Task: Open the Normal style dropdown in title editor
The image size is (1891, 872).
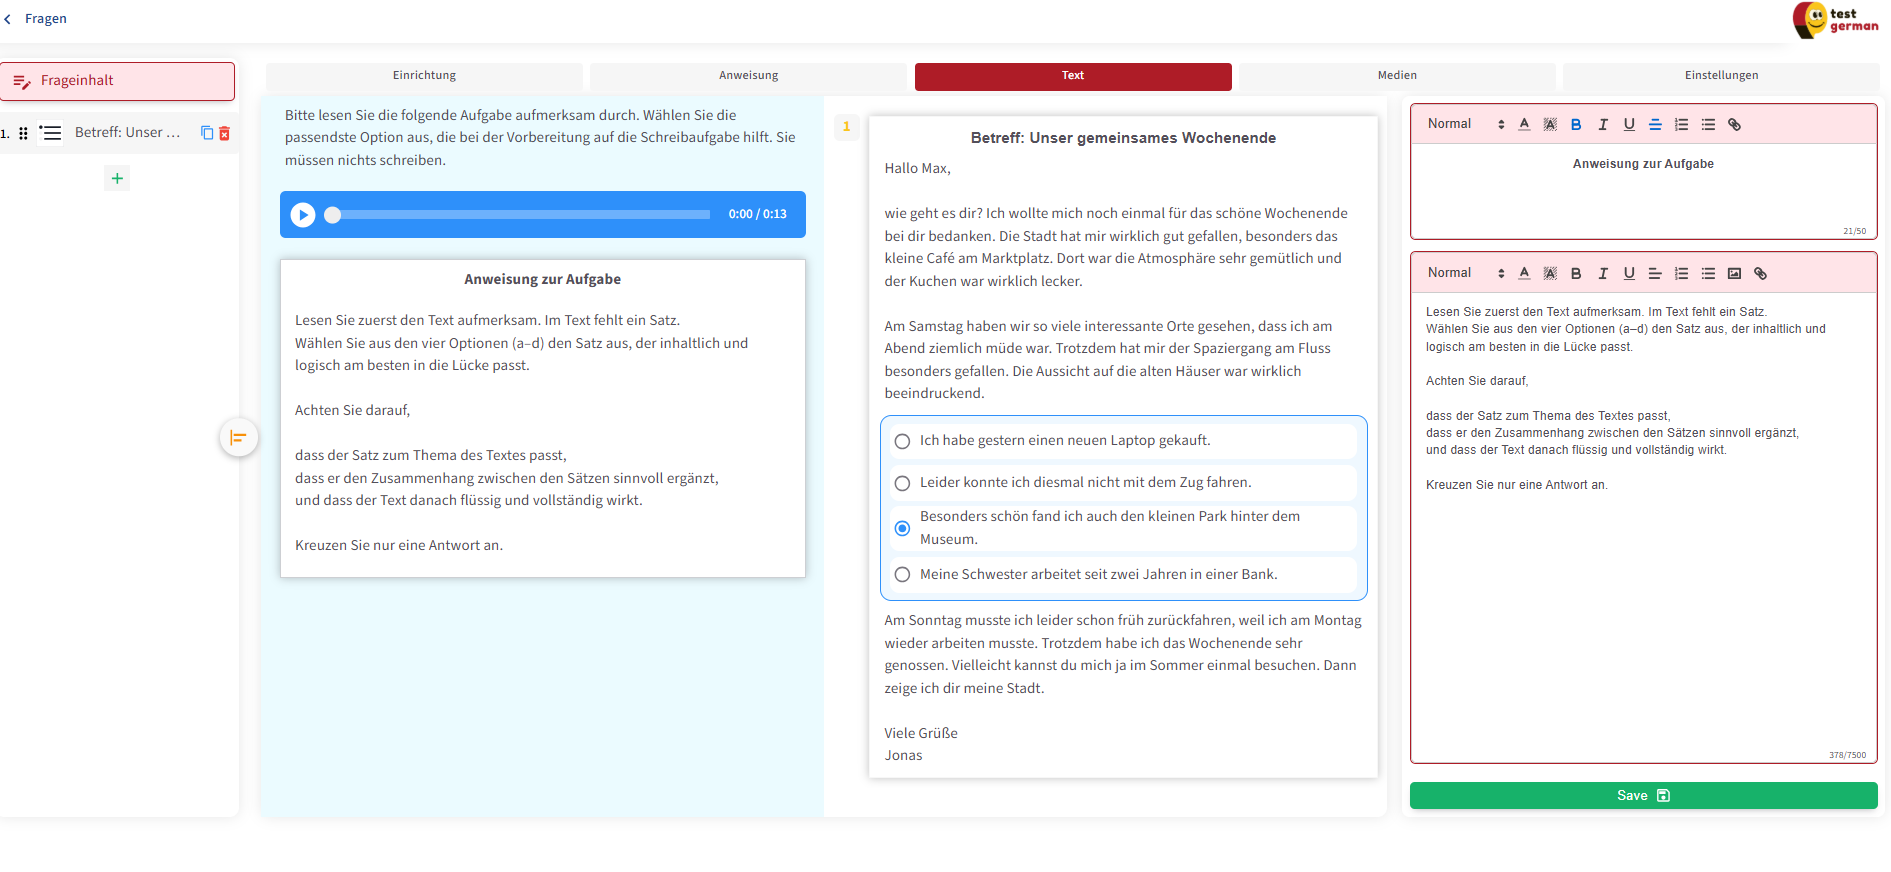Action: click(1465, 124)
